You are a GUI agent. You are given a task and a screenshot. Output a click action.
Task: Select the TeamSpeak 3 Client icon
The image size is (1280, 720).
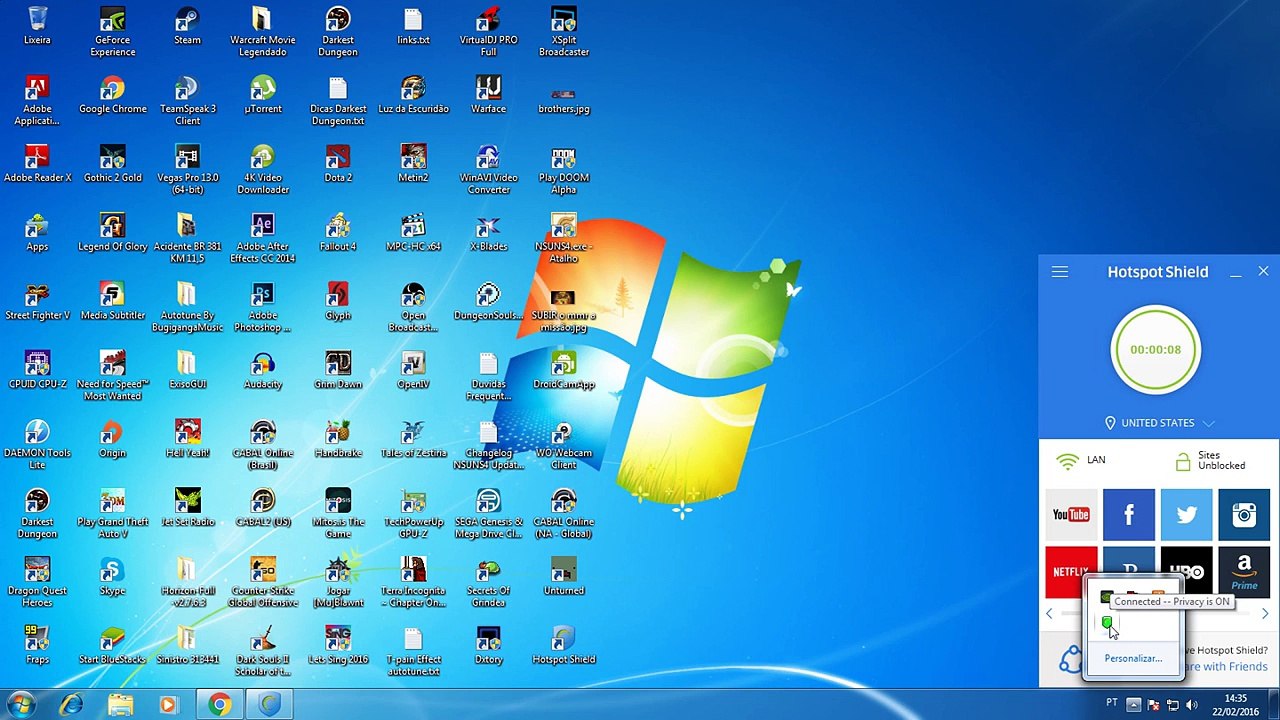tap(187, 100)
